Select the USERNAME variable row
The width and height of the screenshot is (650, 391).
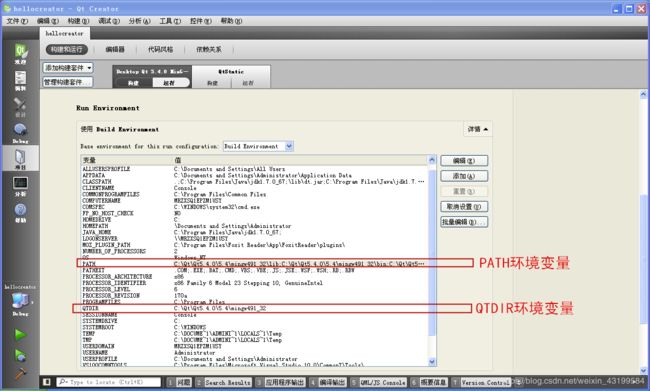tap(255, 352)
